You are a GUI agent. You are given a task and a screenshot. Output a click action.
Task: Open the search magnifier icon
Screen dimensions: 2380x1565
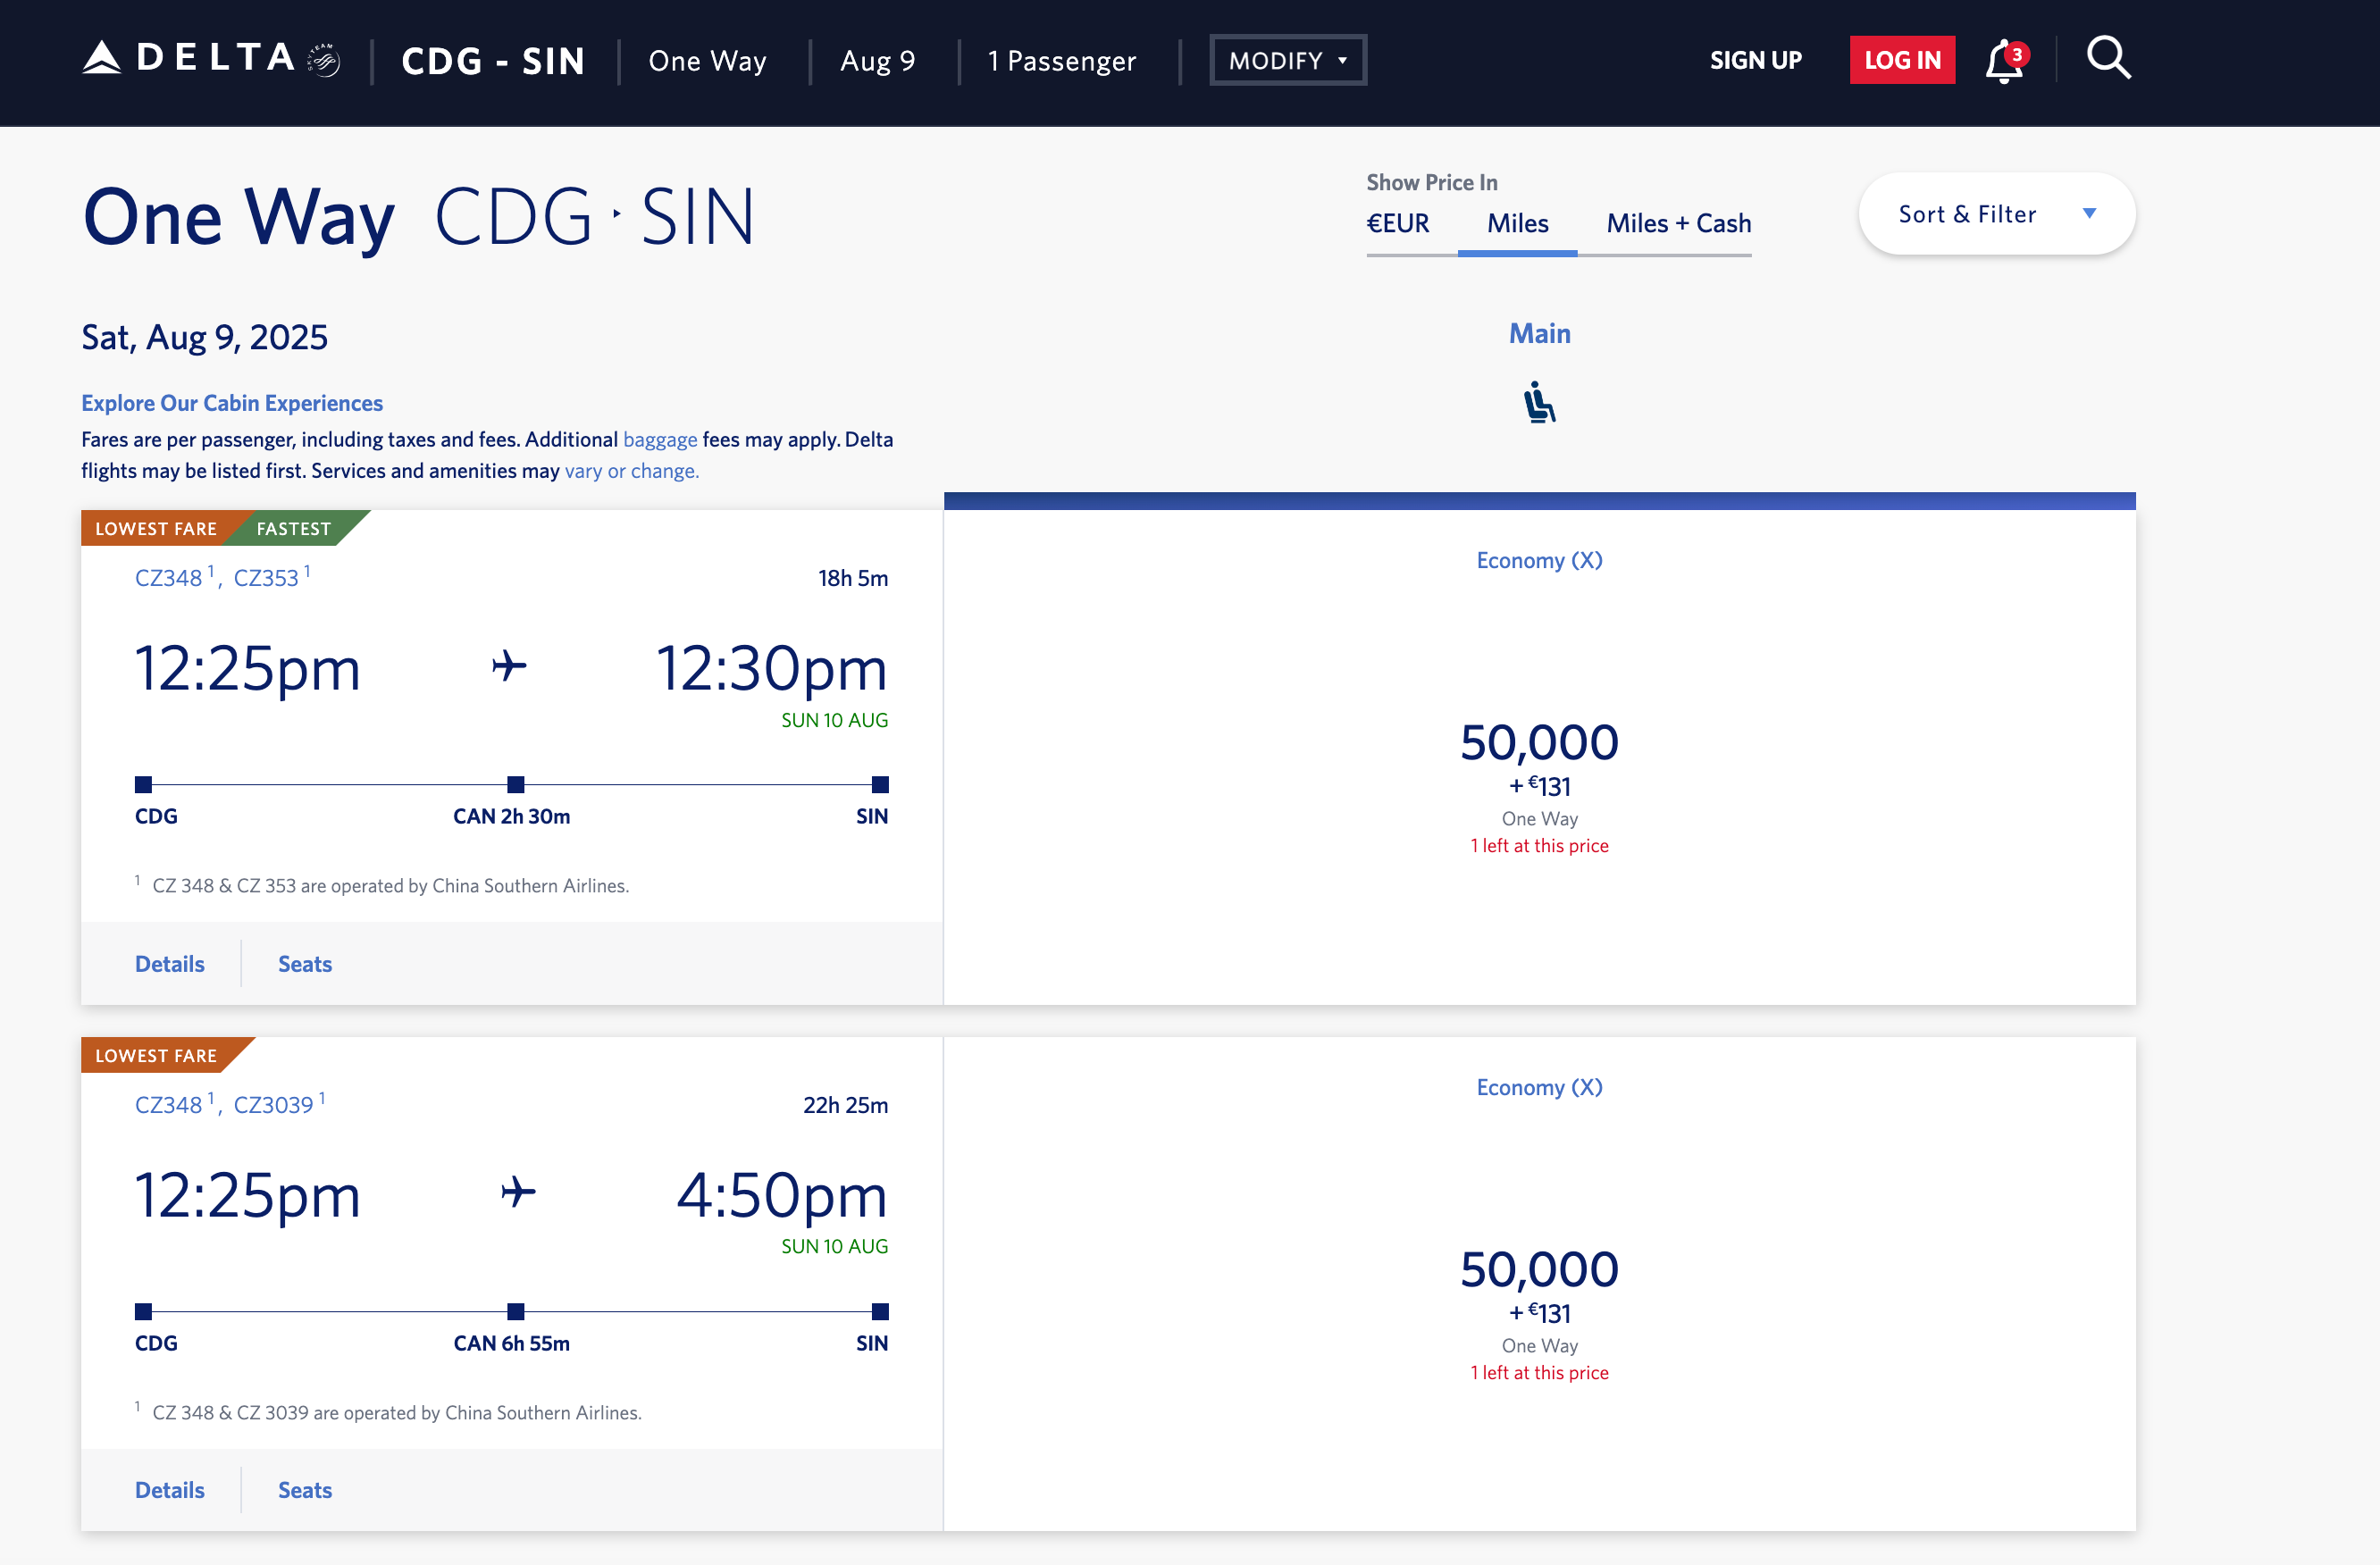tap(2109, 58)
